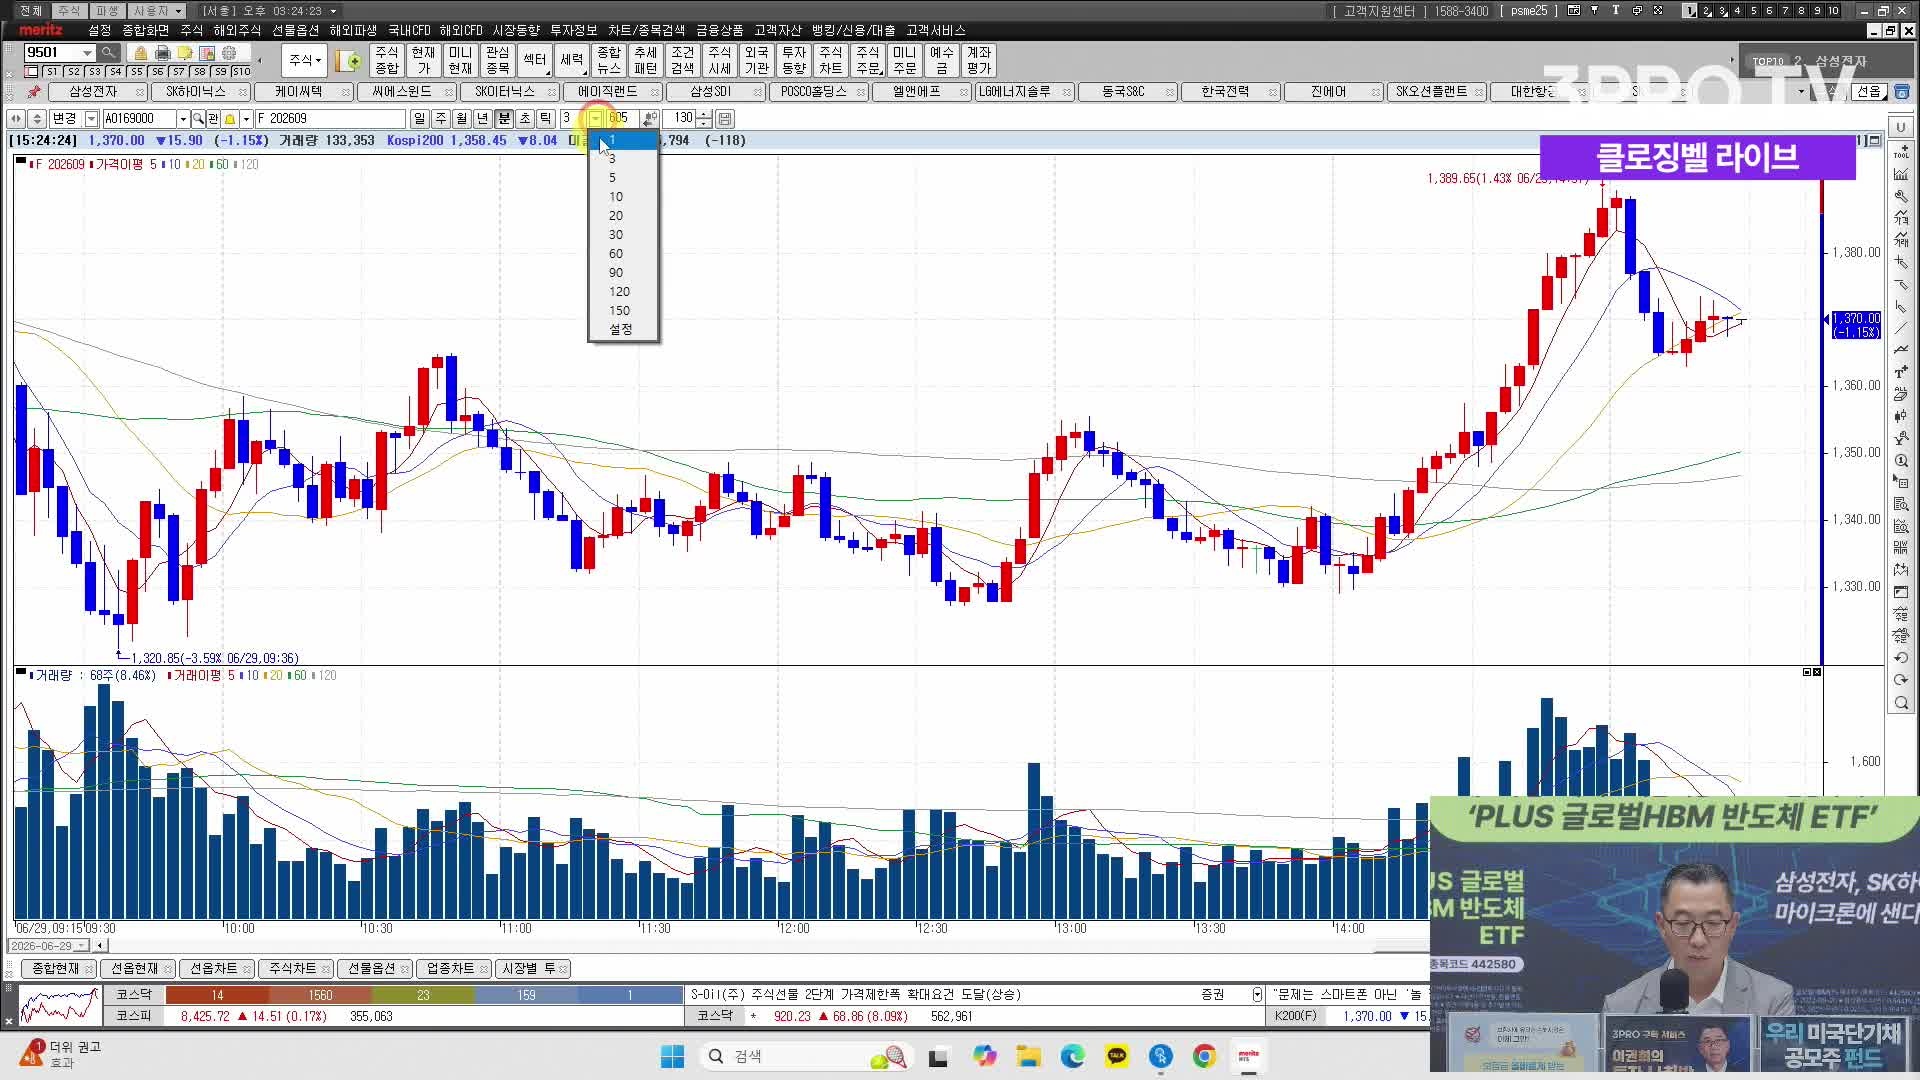Click the add-screen folder icon with green plus
The width and height of the screenshot is (1920, 1080).
coord(349,61)
